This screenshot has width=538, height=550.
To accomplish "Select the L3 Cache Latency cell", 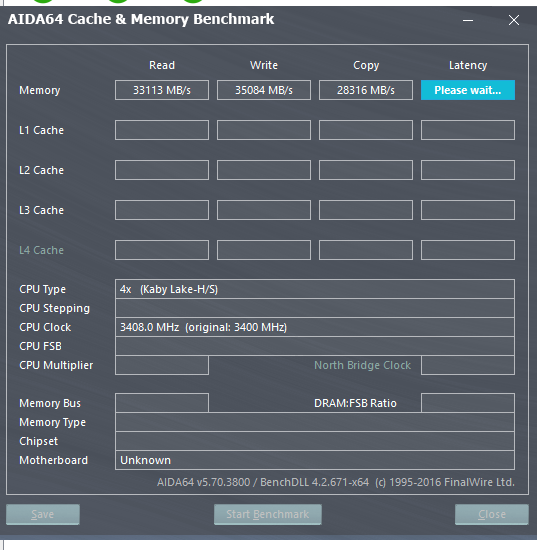I will (x=468, y=210).
